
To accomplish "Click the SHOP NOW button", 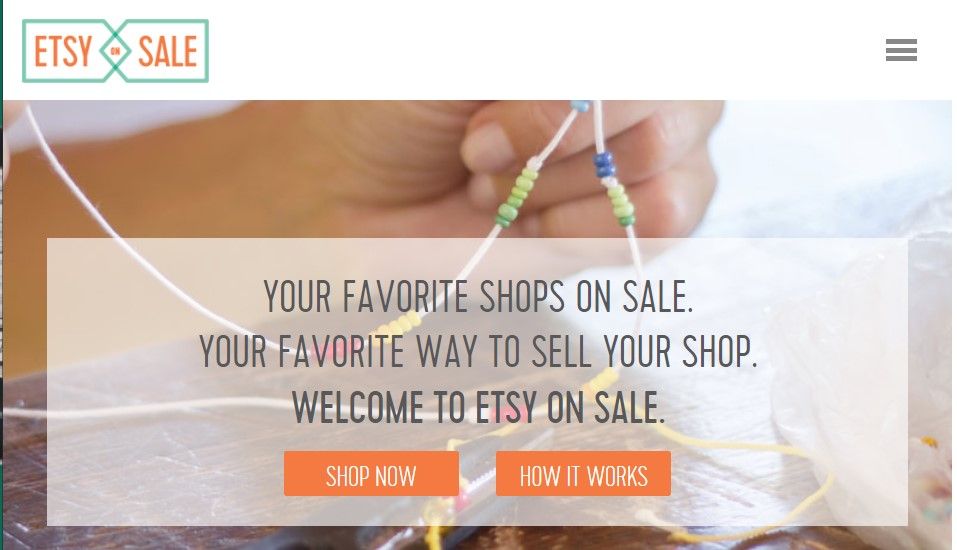I will [371, 474].
